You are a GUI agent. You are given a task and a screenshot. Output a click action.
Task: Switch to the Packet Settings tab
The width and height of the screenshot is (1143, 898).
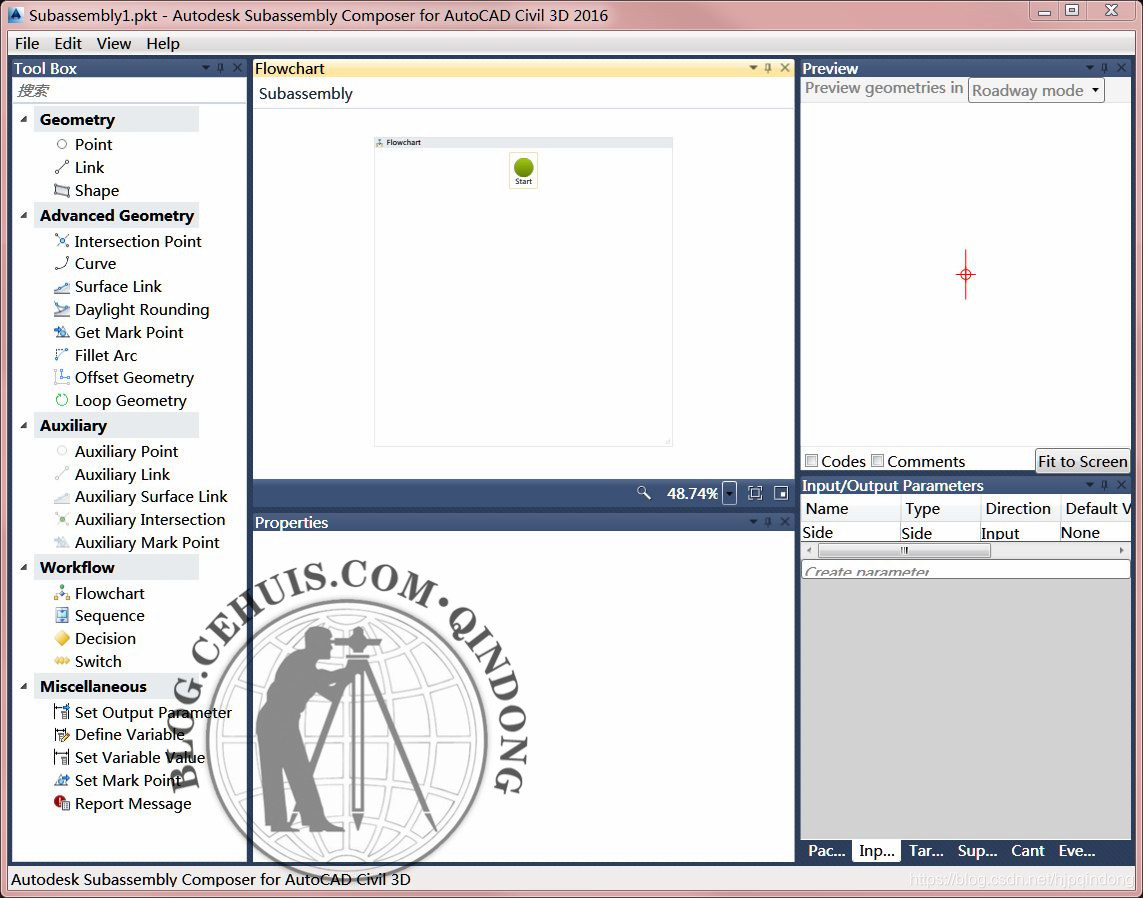pyautogui.click(x=827, y=851)
